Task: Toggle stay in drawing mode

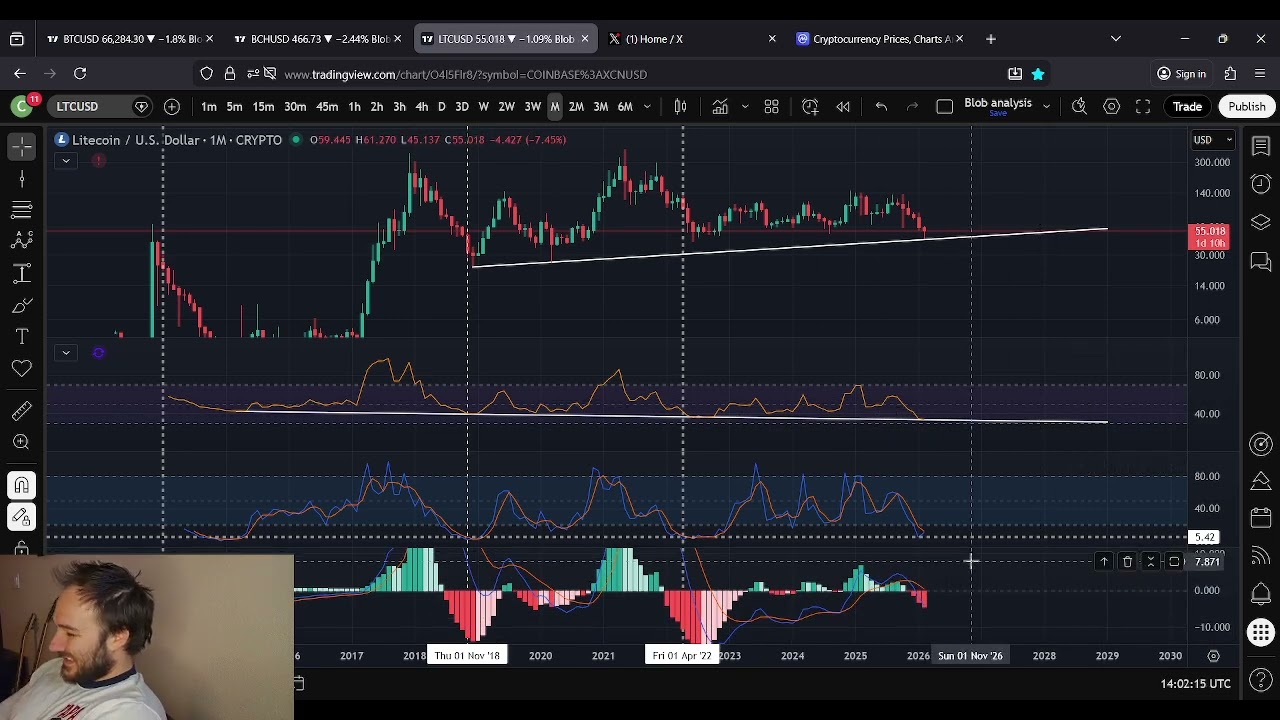Action: 21,517
